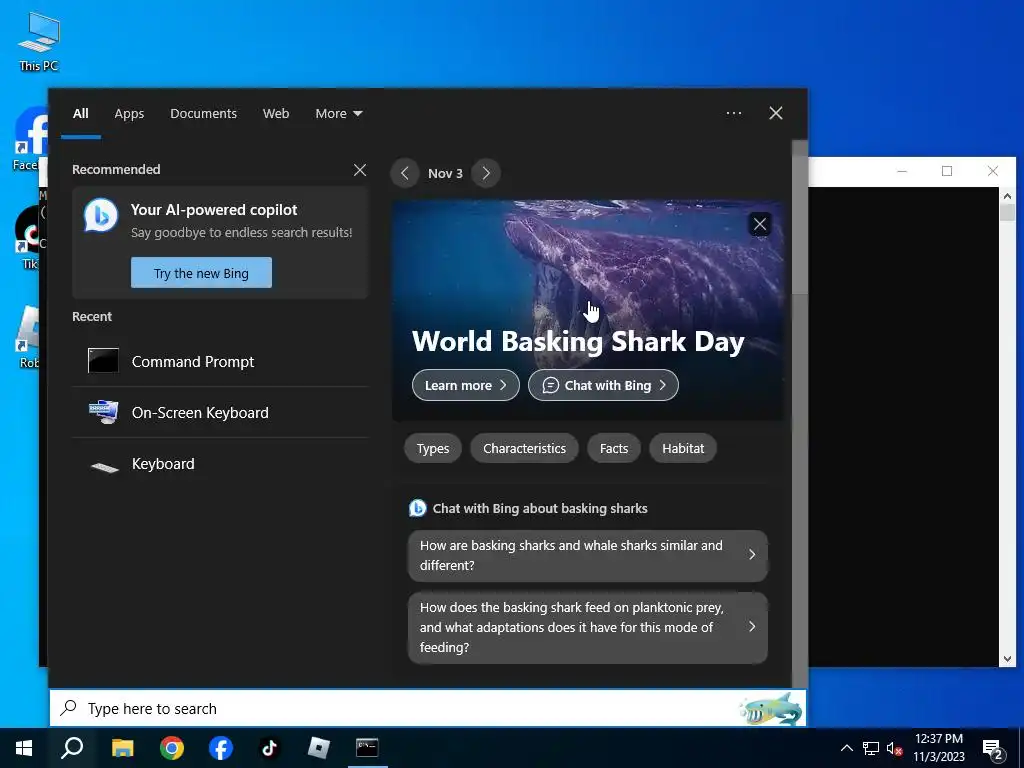
Task: Open the This PC desktop icon
Action: coord(39,40)
